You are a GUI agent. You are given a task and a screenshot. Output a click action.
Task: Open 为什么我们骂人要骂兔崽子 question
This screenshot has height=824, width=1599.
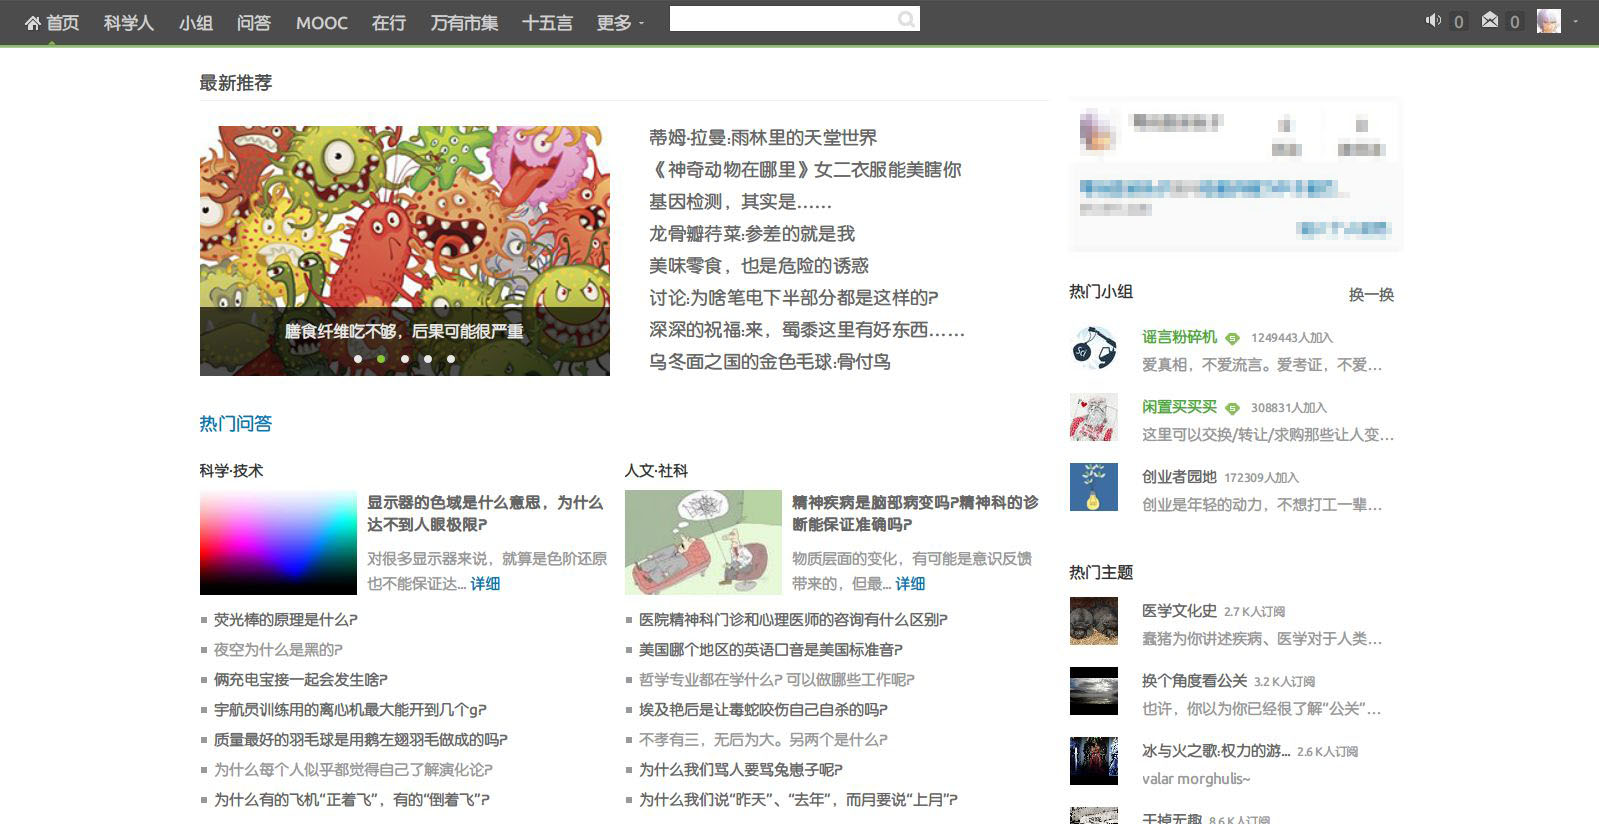click(741, 770)
